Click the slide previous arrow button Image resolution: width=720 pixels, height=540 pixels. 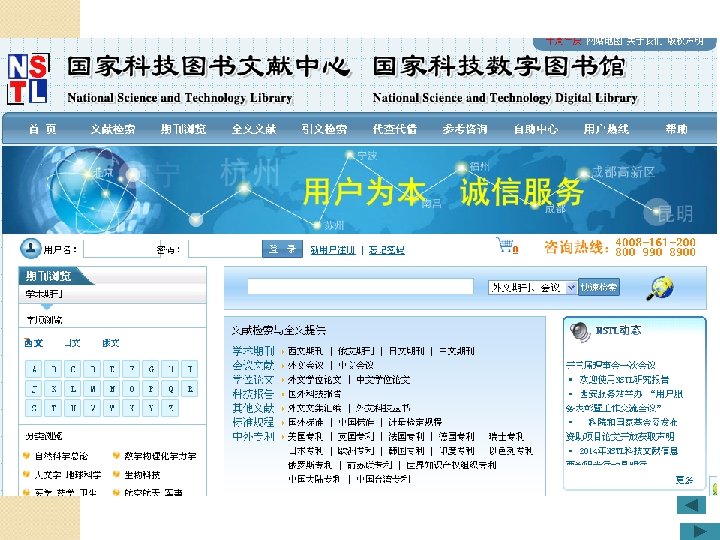(x=691, y=506)
